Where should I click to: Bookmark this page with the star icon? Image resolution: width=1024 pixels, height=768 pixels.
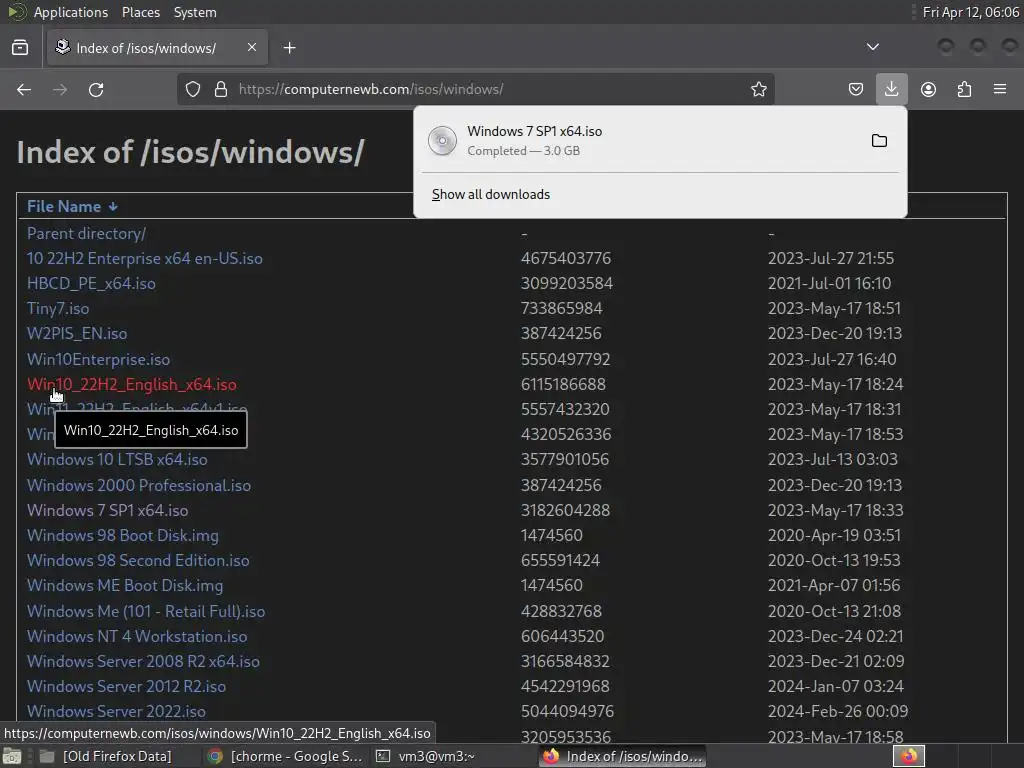point(758,89)
